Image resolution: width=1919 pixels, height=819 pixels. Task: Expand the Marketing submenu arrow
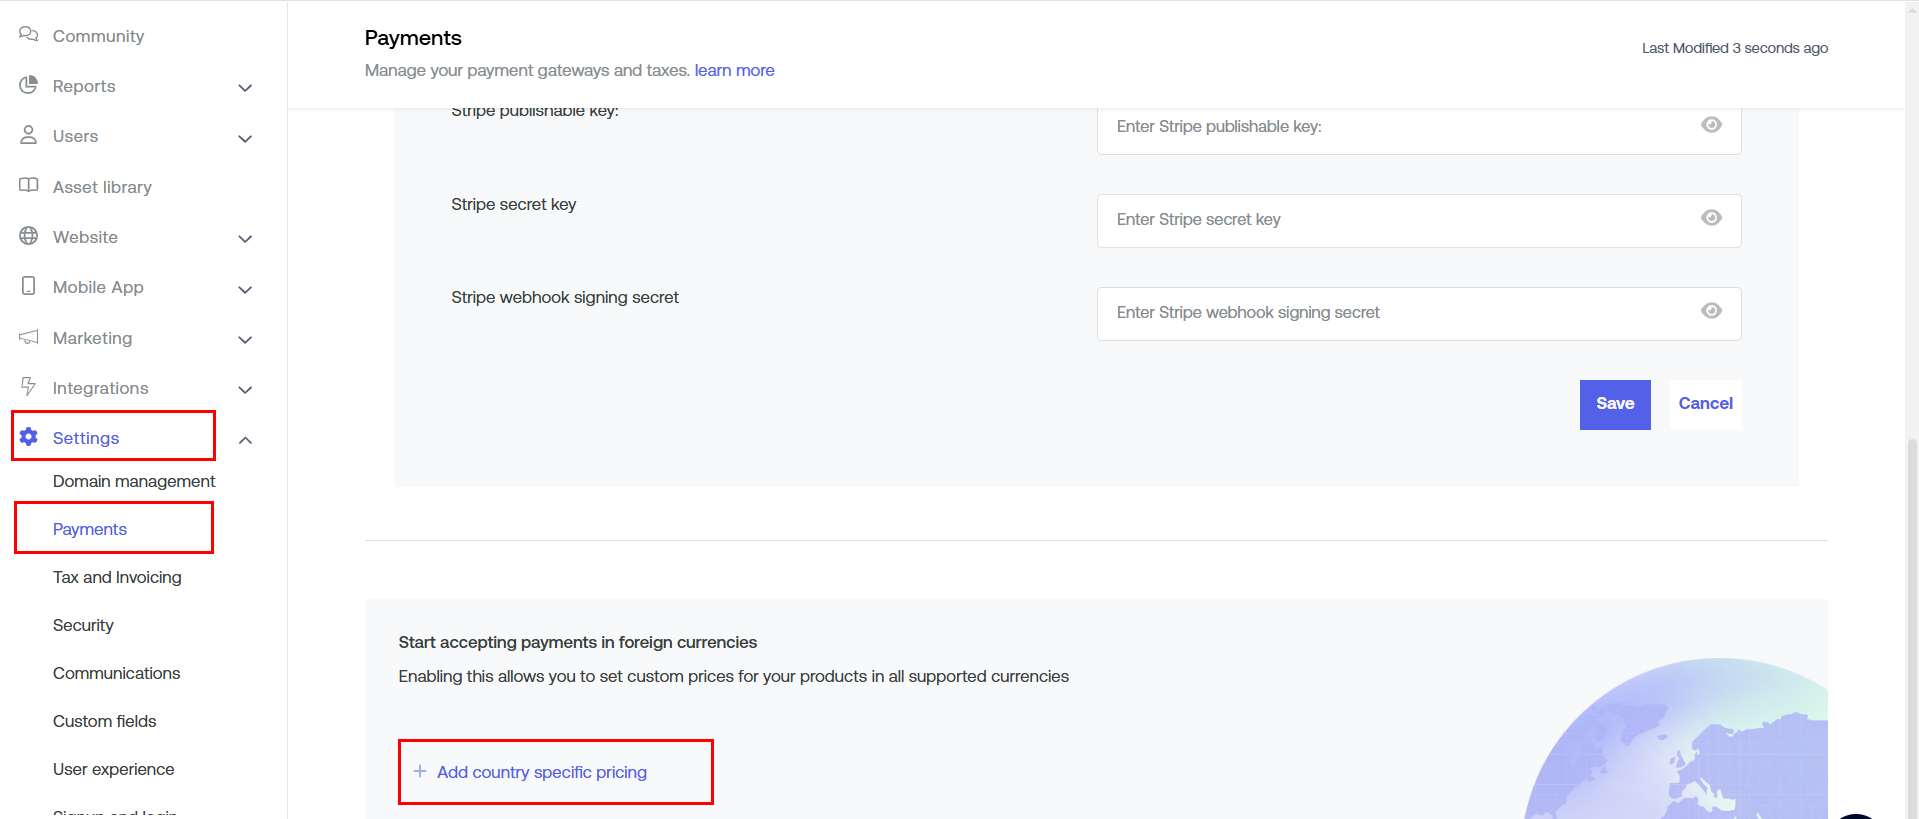tap(245, 340)
